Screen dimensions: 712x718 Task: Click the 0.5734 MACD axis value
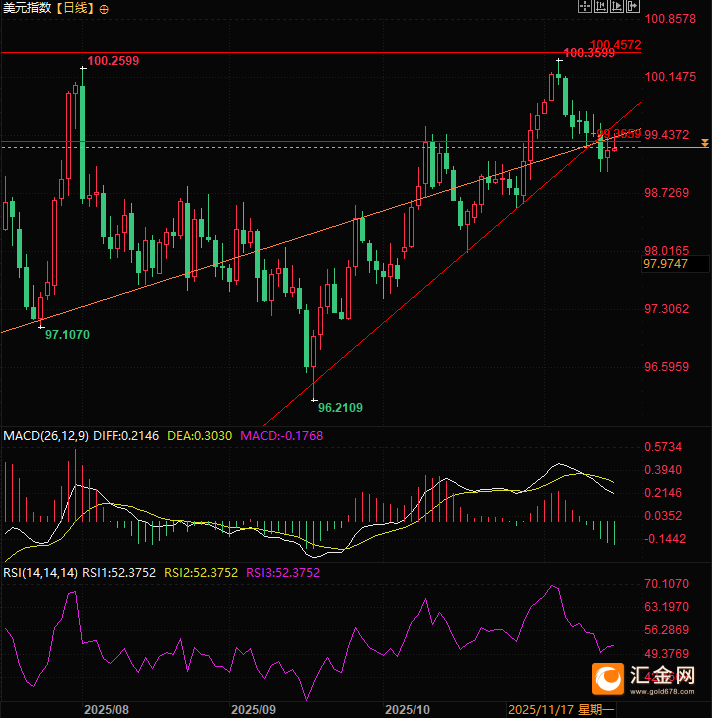pos(663,447)
